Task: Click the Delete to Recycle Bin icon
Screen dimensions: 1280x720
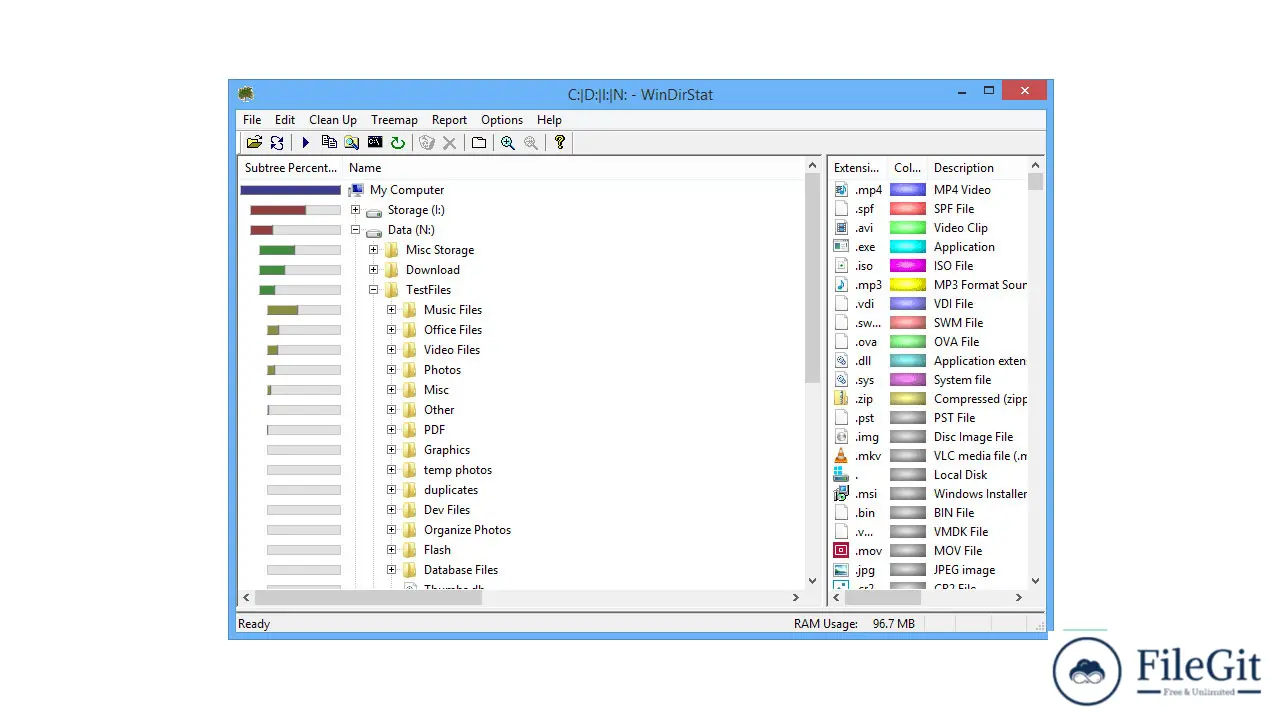Action: coord(427,143)
